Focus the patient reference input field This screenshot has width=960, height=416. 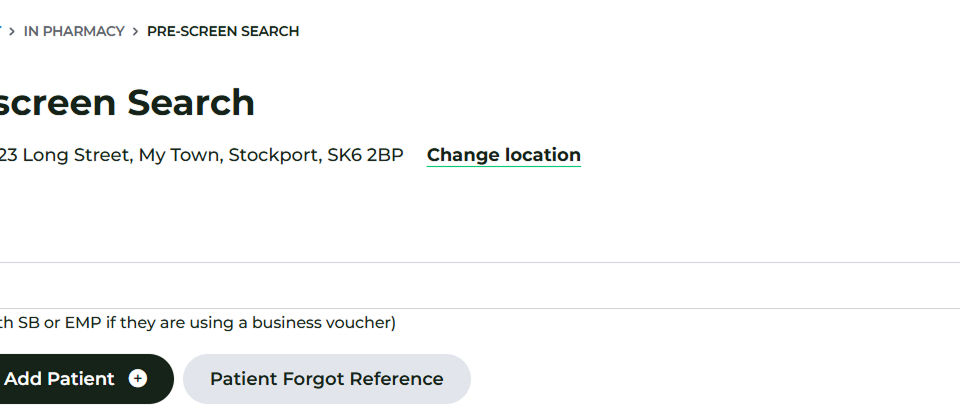(400, 286)
